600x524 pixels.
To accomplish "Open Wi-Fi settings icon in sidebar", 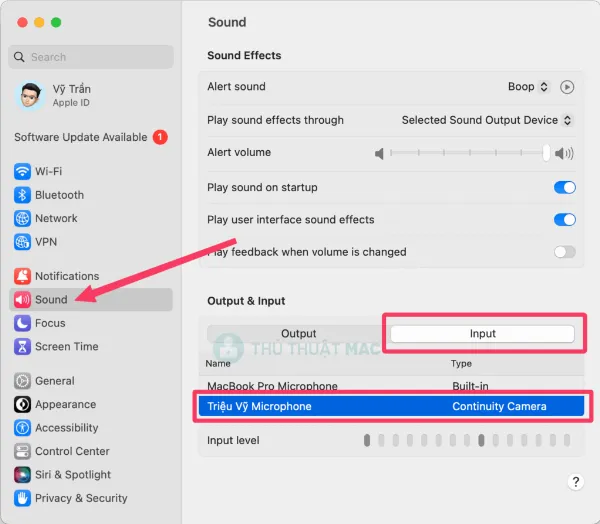I will pyautogui.click(x=22, y=171).
